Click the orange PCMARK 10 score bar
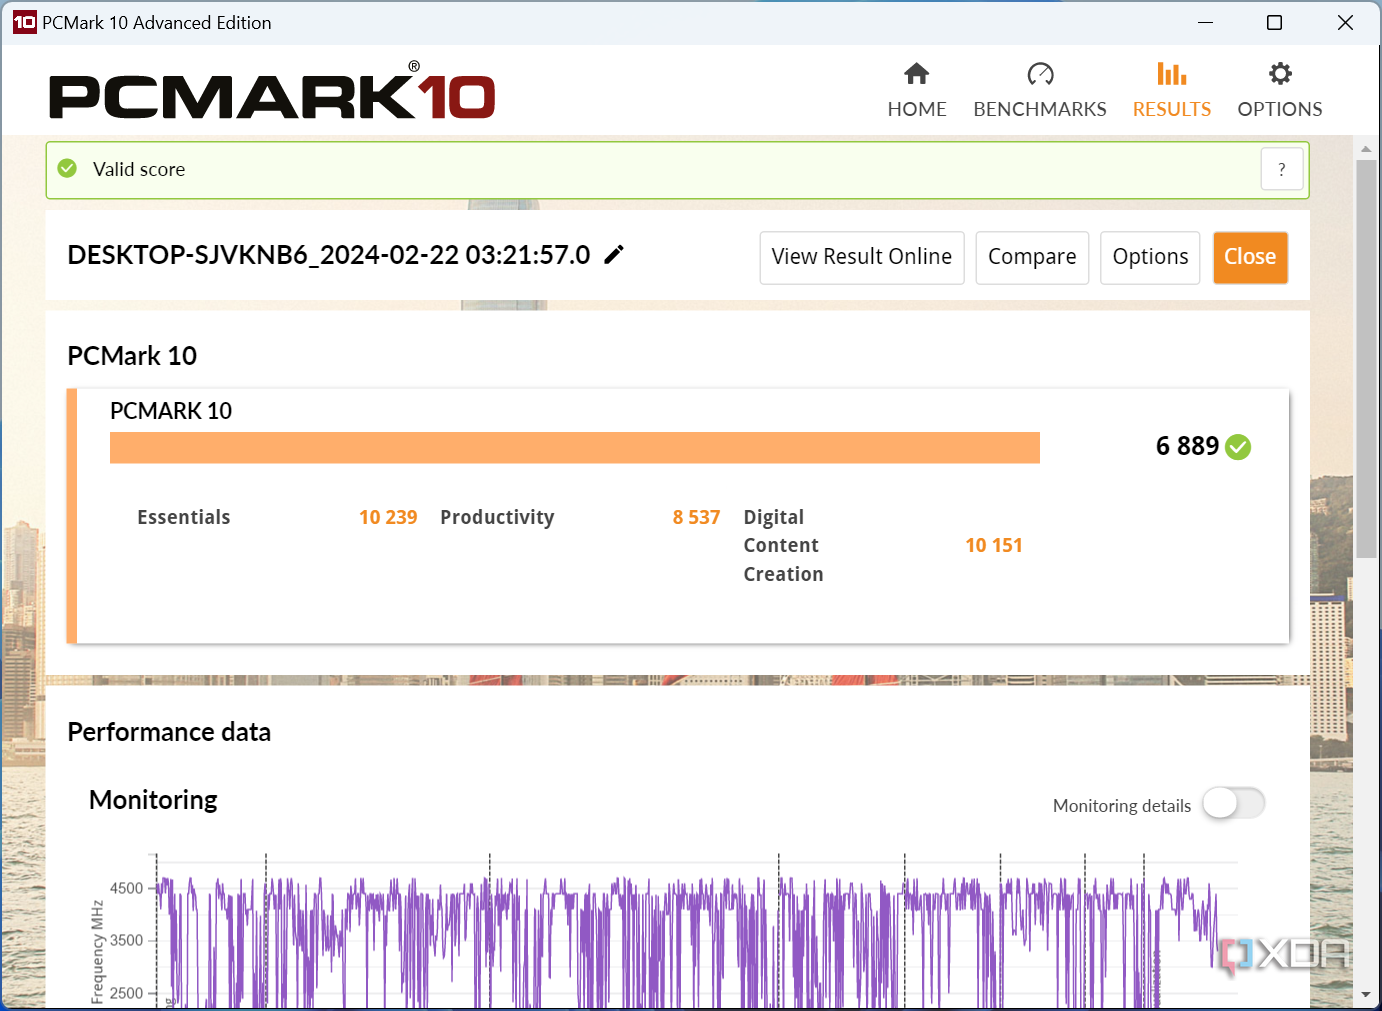 (575, 448)
